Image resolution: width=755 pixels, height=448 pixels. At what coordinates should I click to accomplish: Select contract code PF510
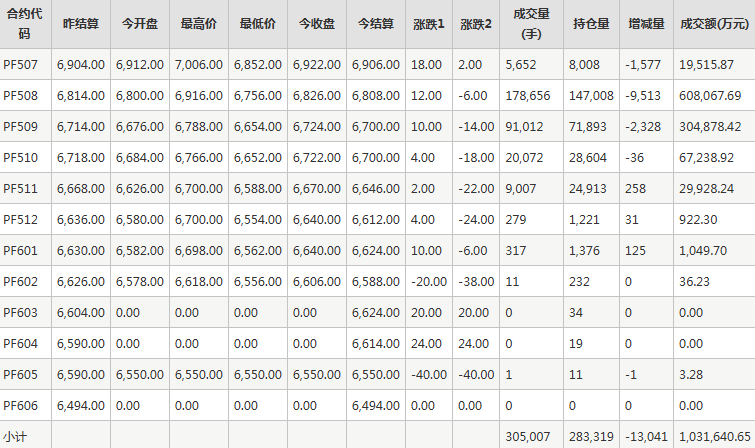point(20,158)
